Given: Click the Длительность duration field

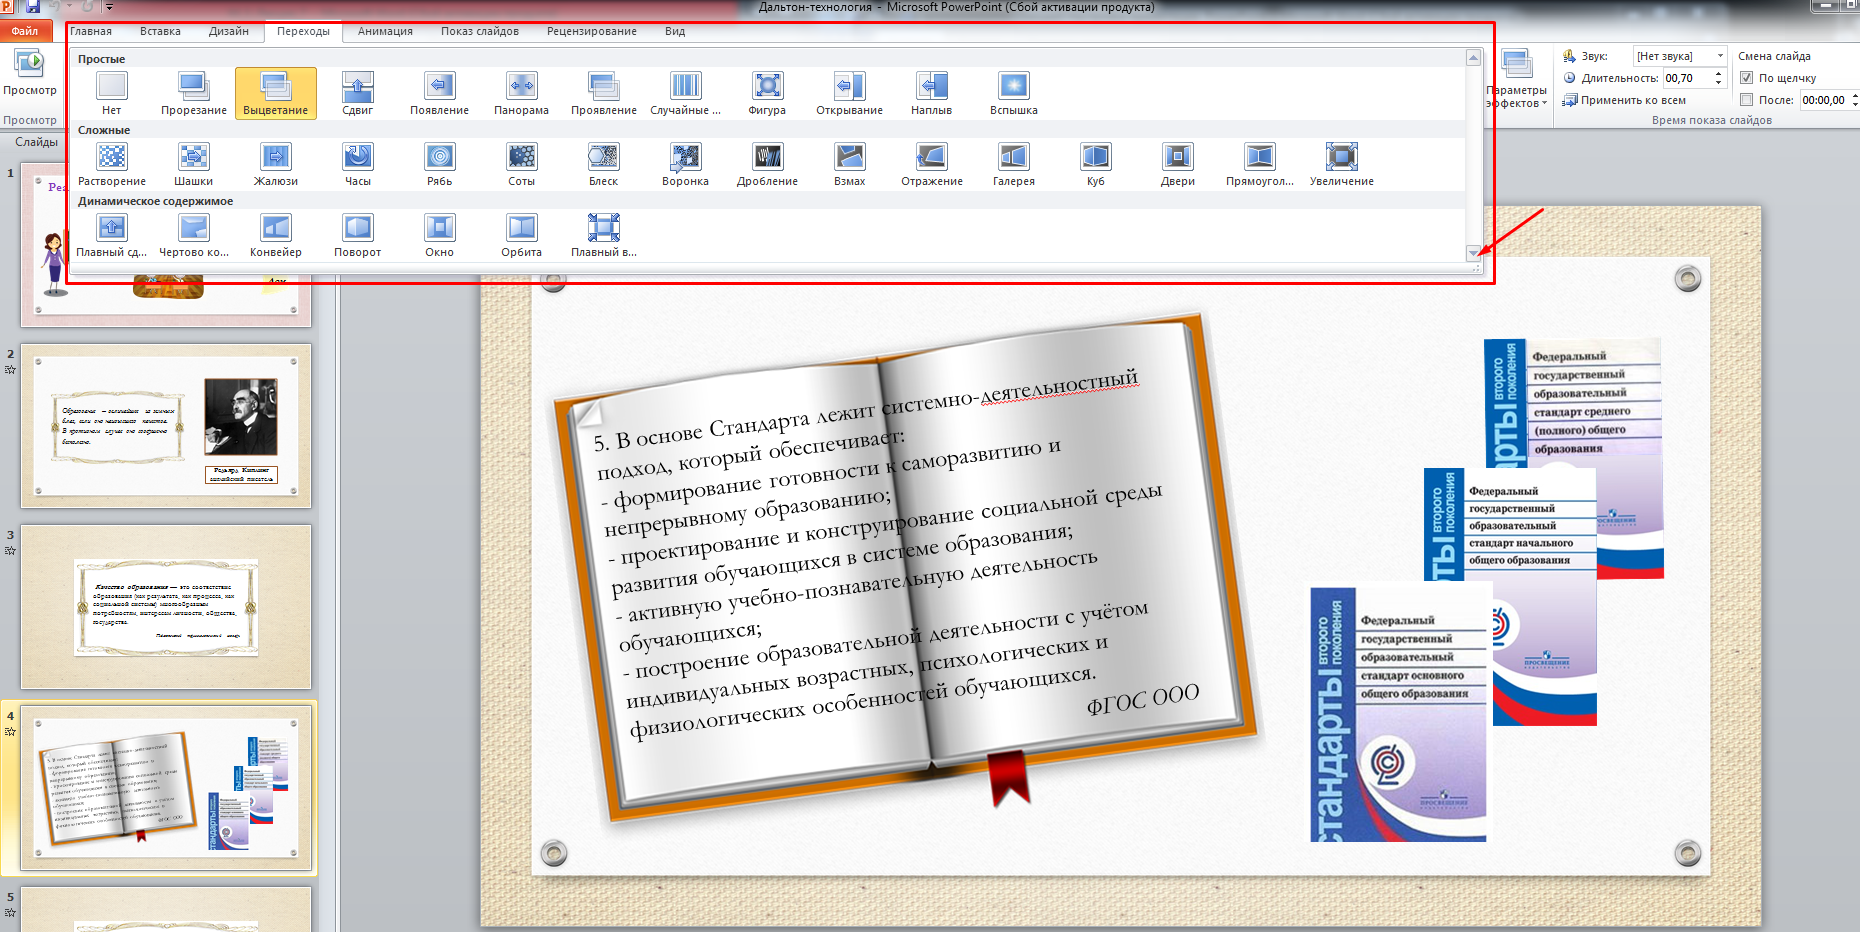Looking at the screenshot, I should pyautogui.click(x=1688, y=78).
